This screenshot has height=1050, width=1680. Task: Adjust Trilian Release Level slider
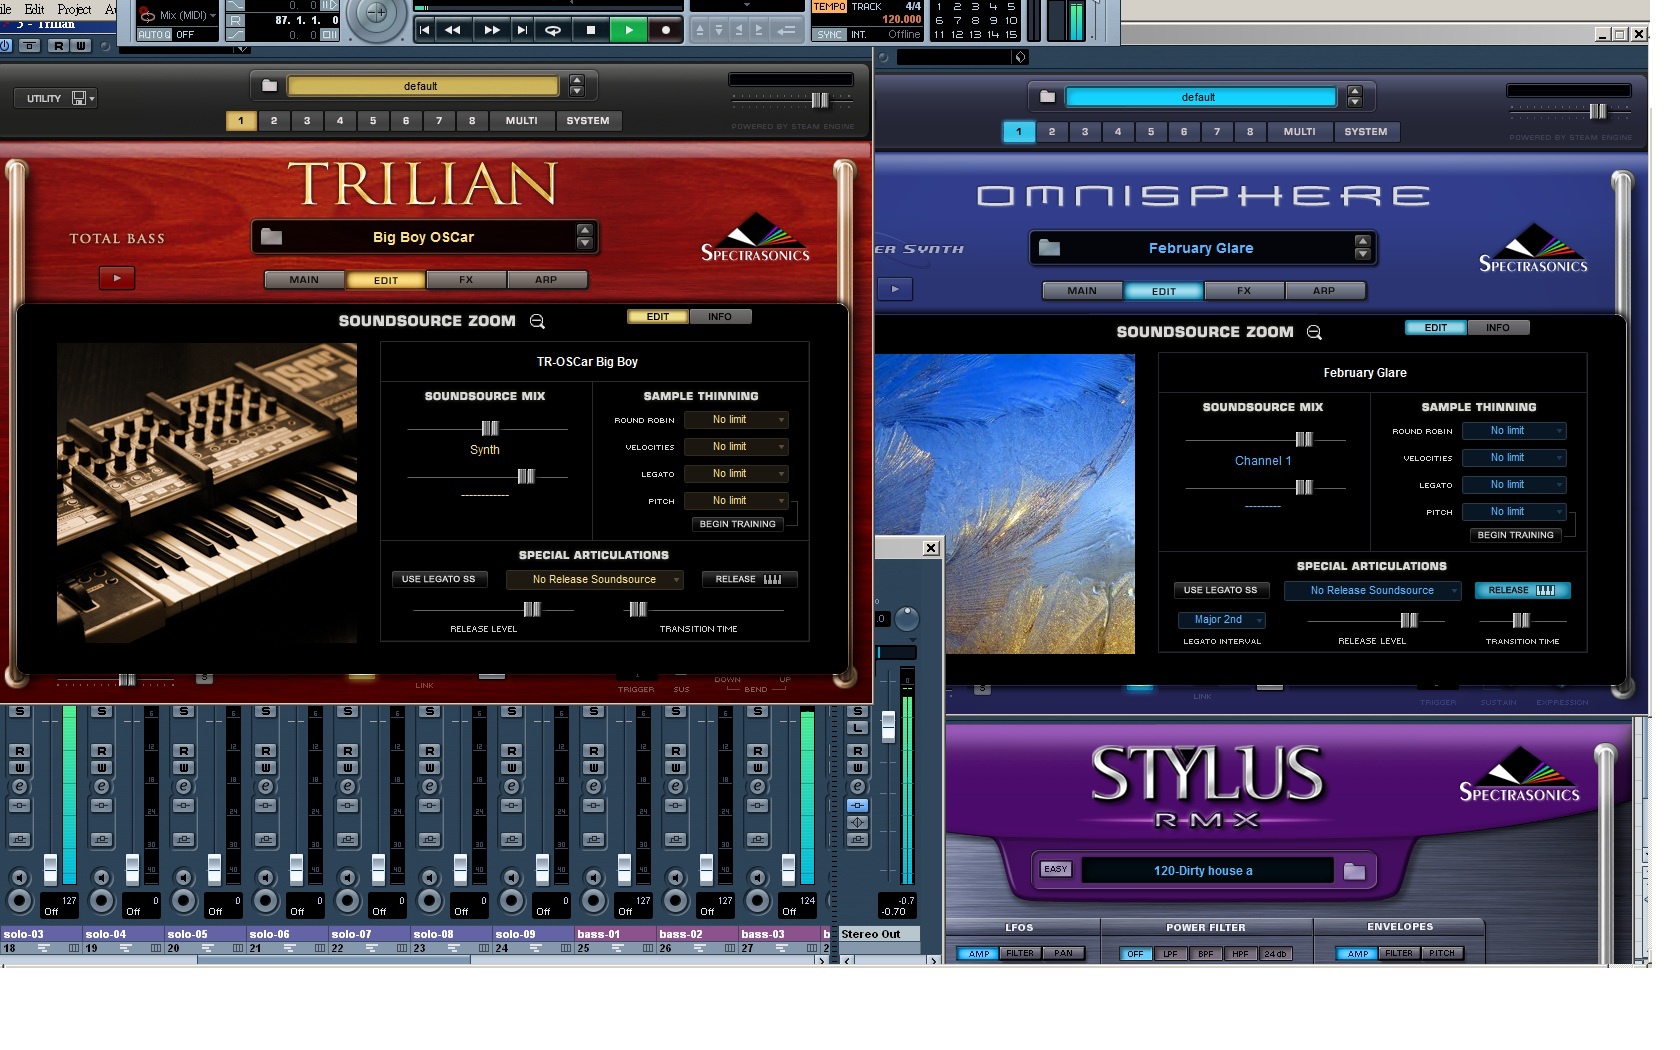pyautogui.click(x=532, y=609)
